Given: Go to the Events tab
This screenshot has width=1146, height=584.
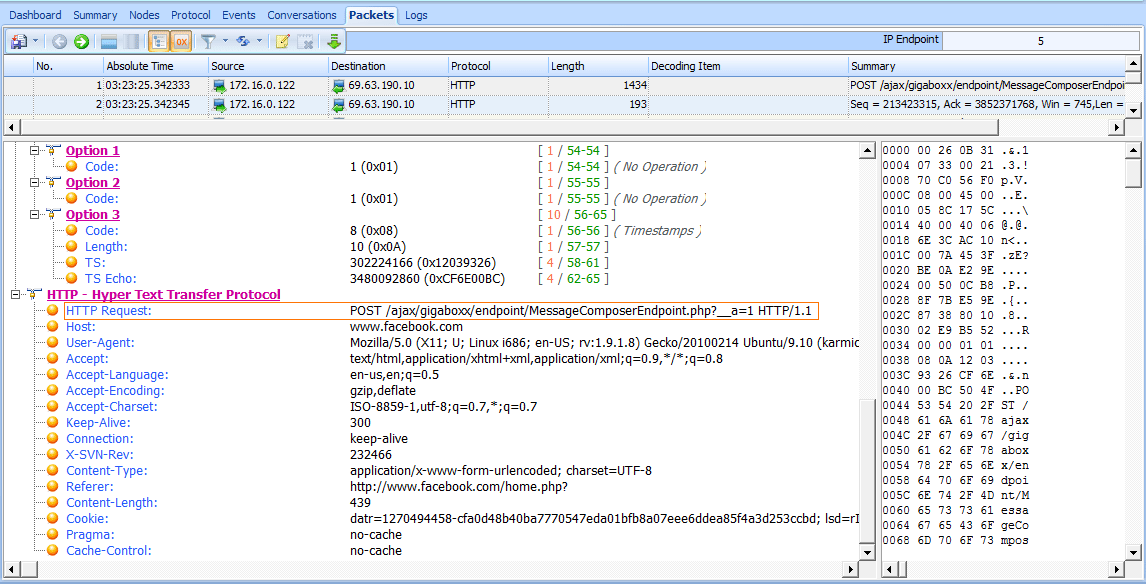Looking at the screenshot, I should click(239, 15).
